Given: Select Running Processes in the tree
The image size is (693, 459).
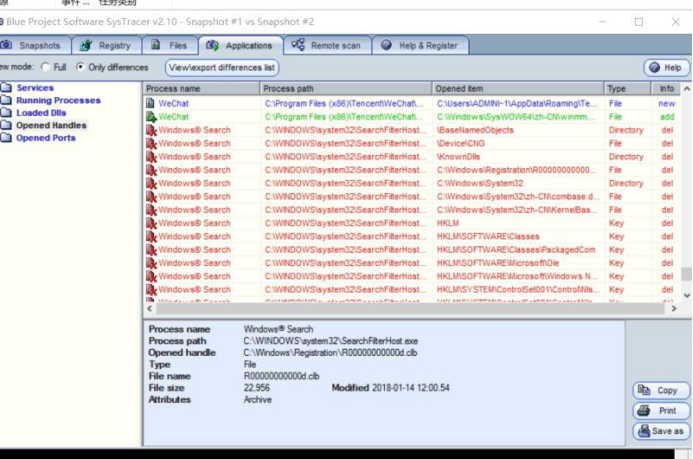Looking at the screenshot, I should point(58,100).
